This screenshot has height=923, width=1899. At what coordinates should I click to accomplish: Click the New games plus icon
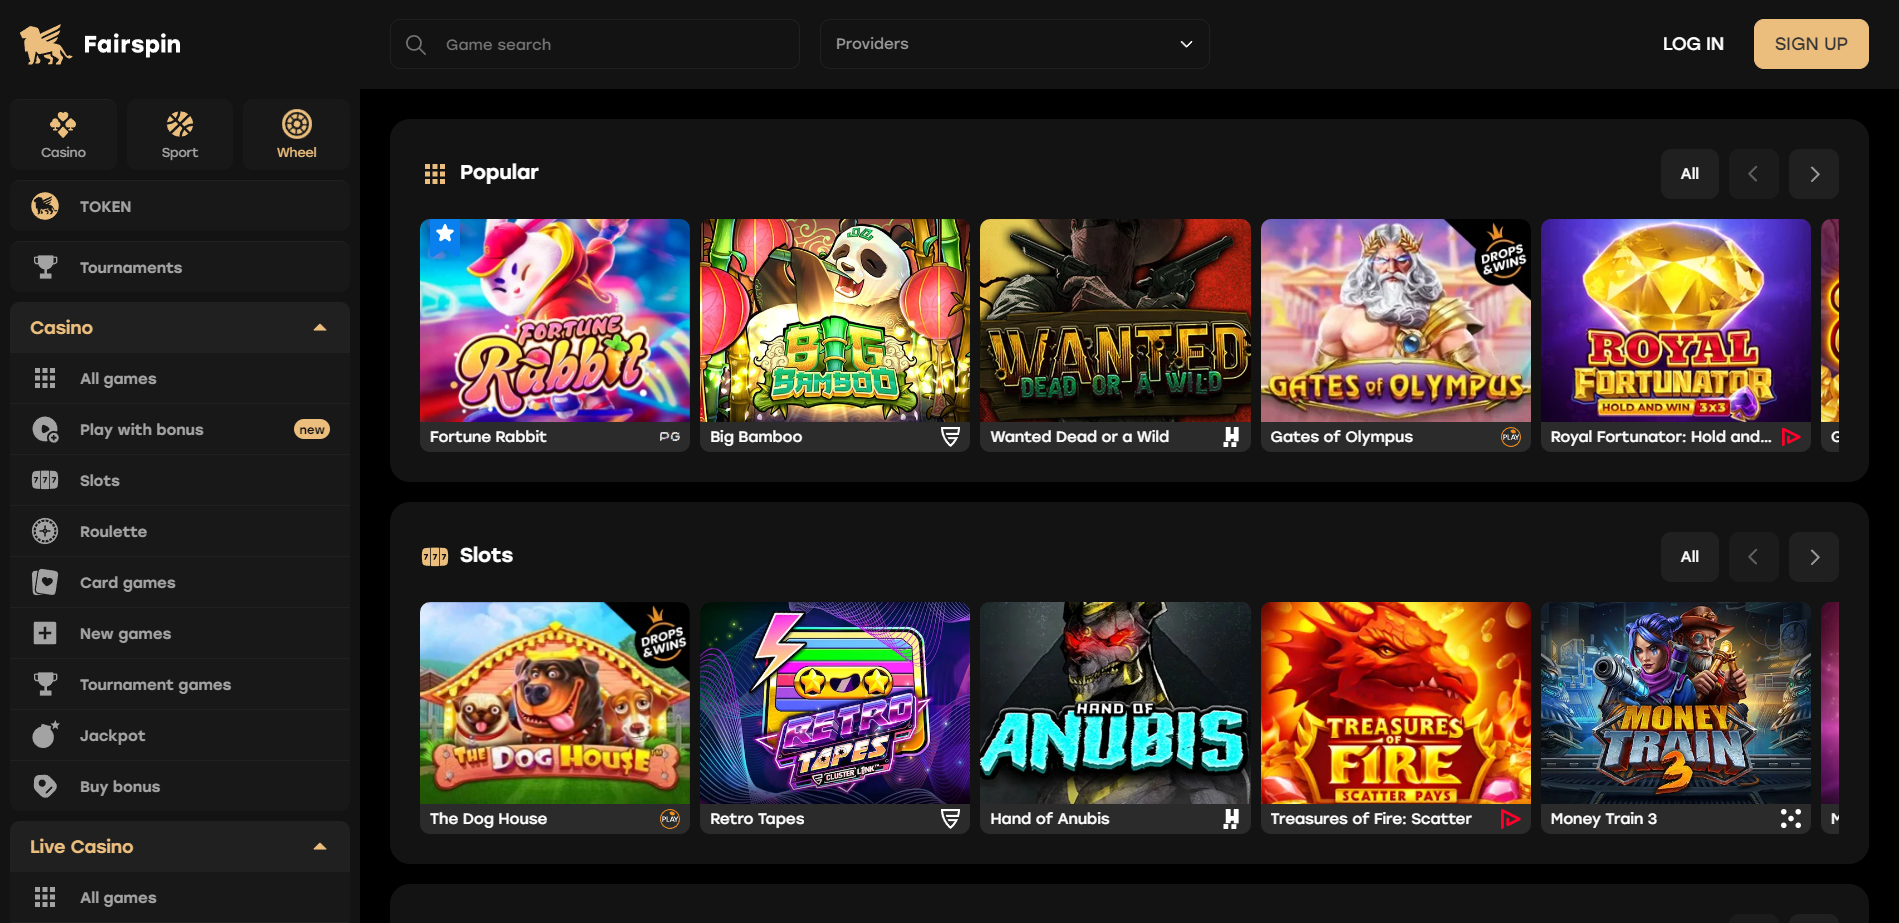[x=45, y=633]
